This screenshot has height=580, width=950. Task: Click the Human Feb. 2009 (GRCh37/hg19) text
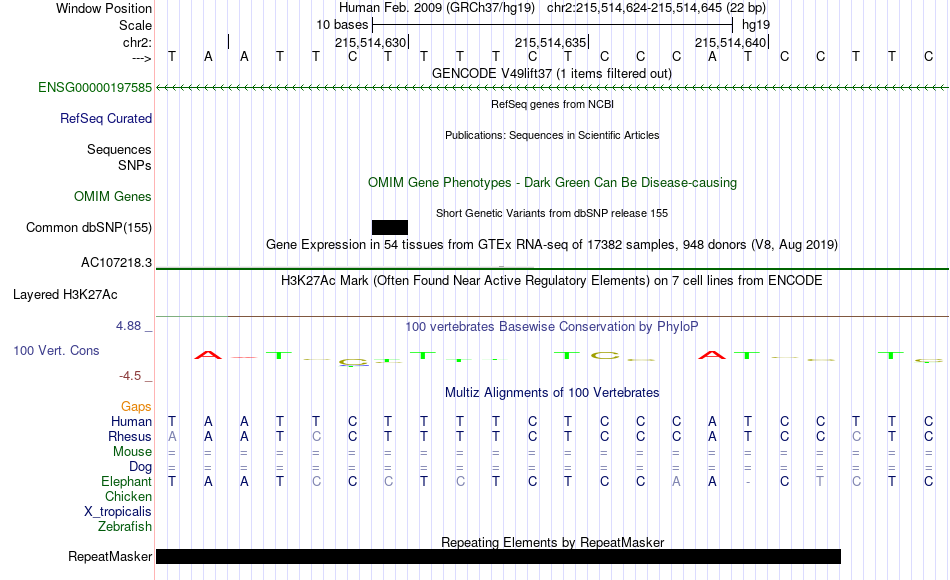[x=437, y=8]
